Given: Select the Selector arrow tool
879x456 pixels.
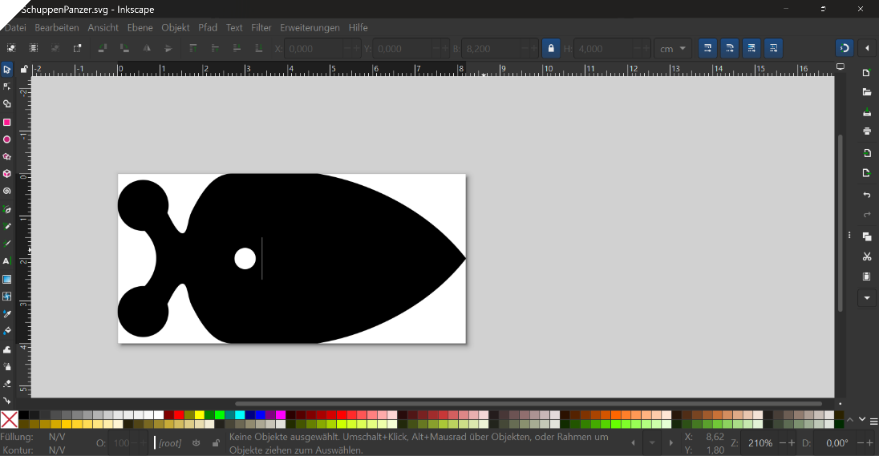Looking at the screenshot, I should click(7, 70).
